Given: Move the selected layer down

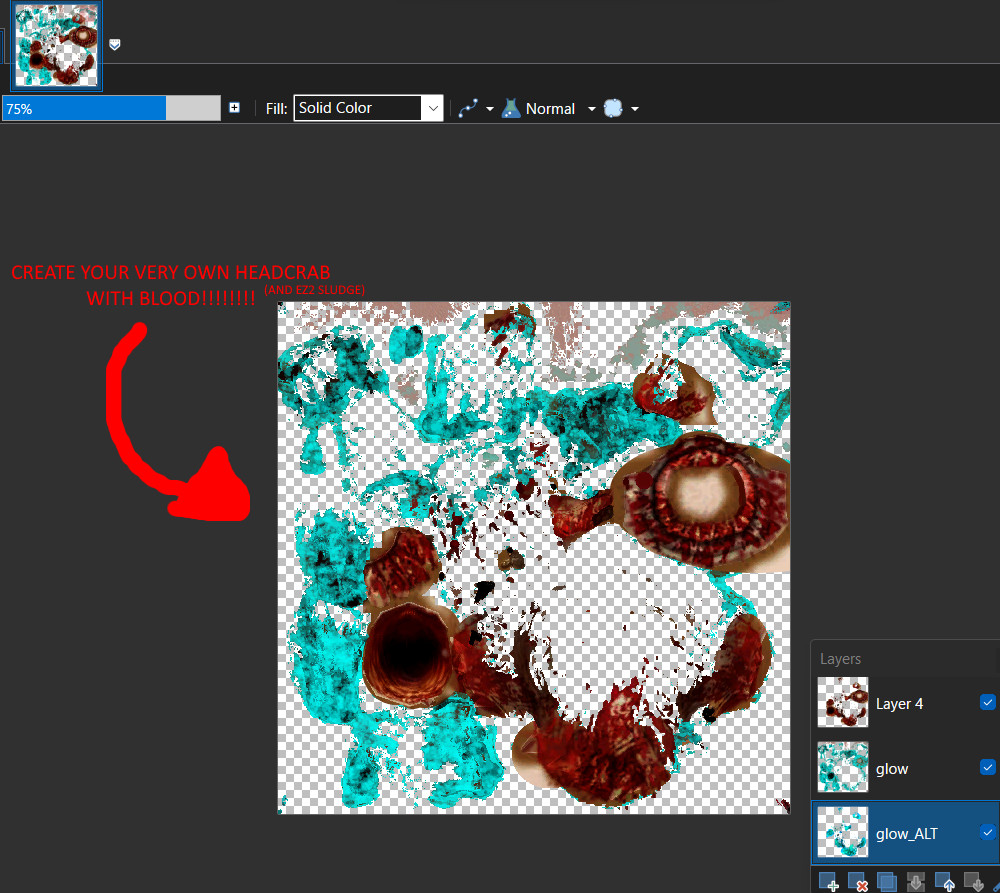Looking at the screenshot, I should 973,880.
